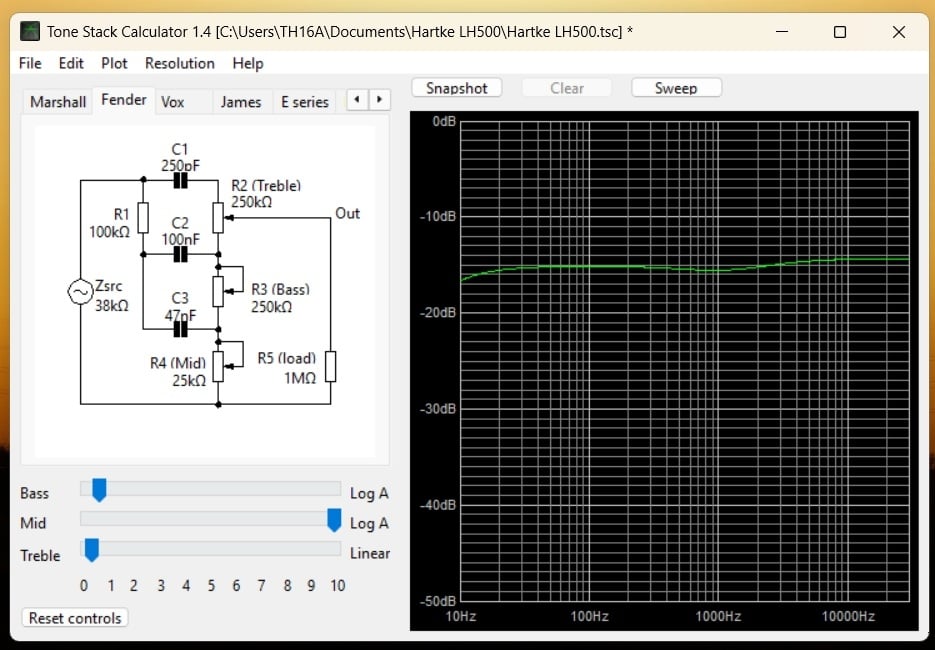Click the Clear button
The width and height of the screenshot is (935, 650).
click(x=566, y=88)
